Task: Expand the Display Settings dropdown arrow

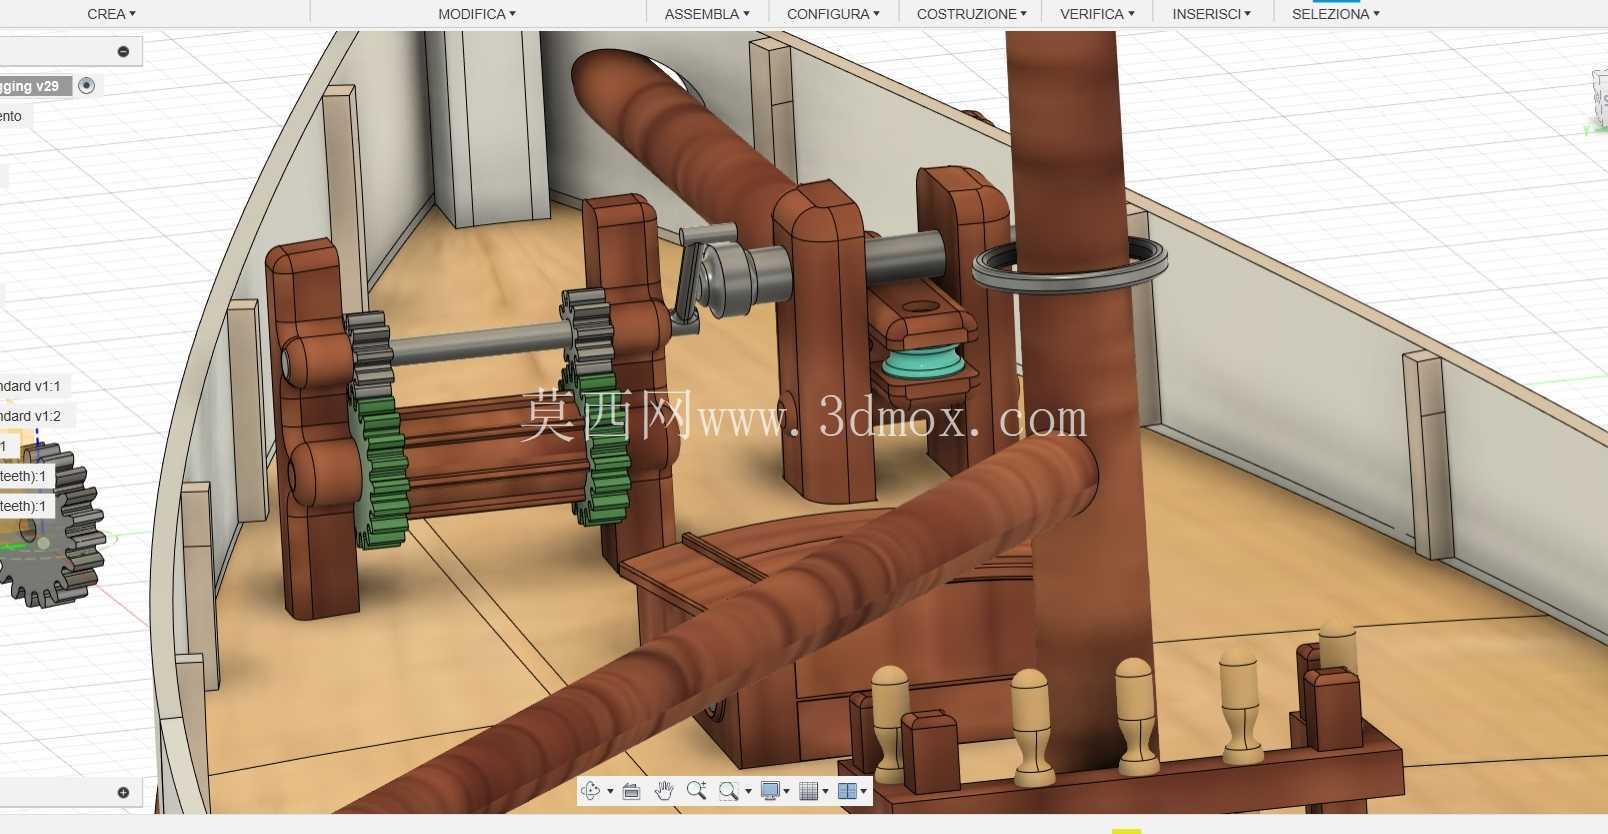Action: point(786,791)
